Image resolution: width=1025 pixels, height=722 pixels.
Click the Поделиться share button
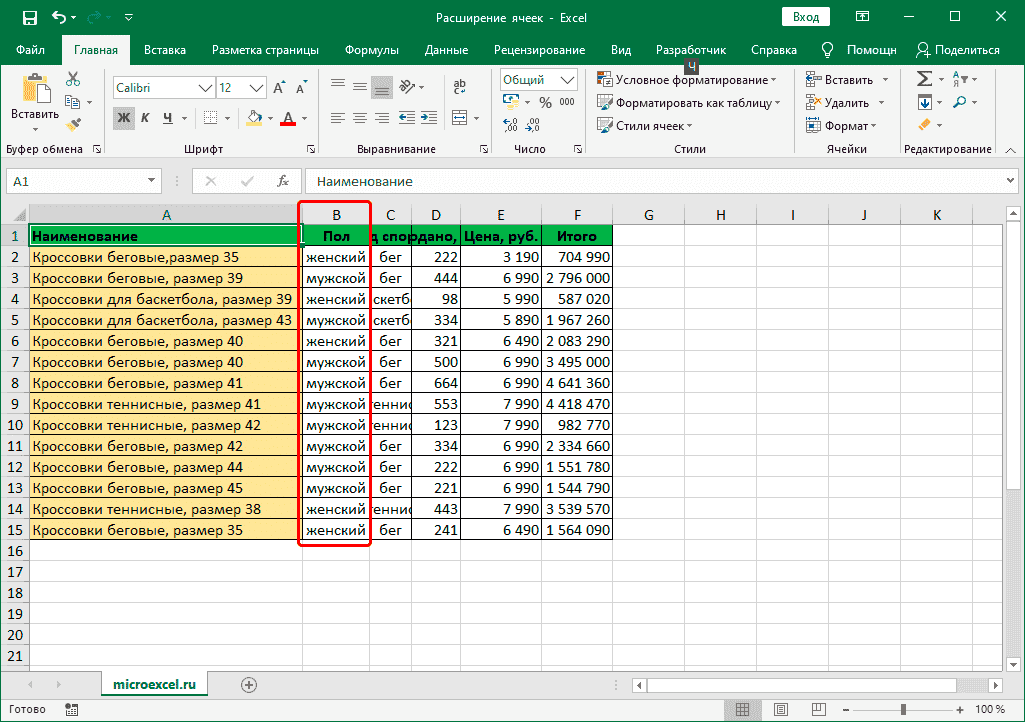(958, 50)
